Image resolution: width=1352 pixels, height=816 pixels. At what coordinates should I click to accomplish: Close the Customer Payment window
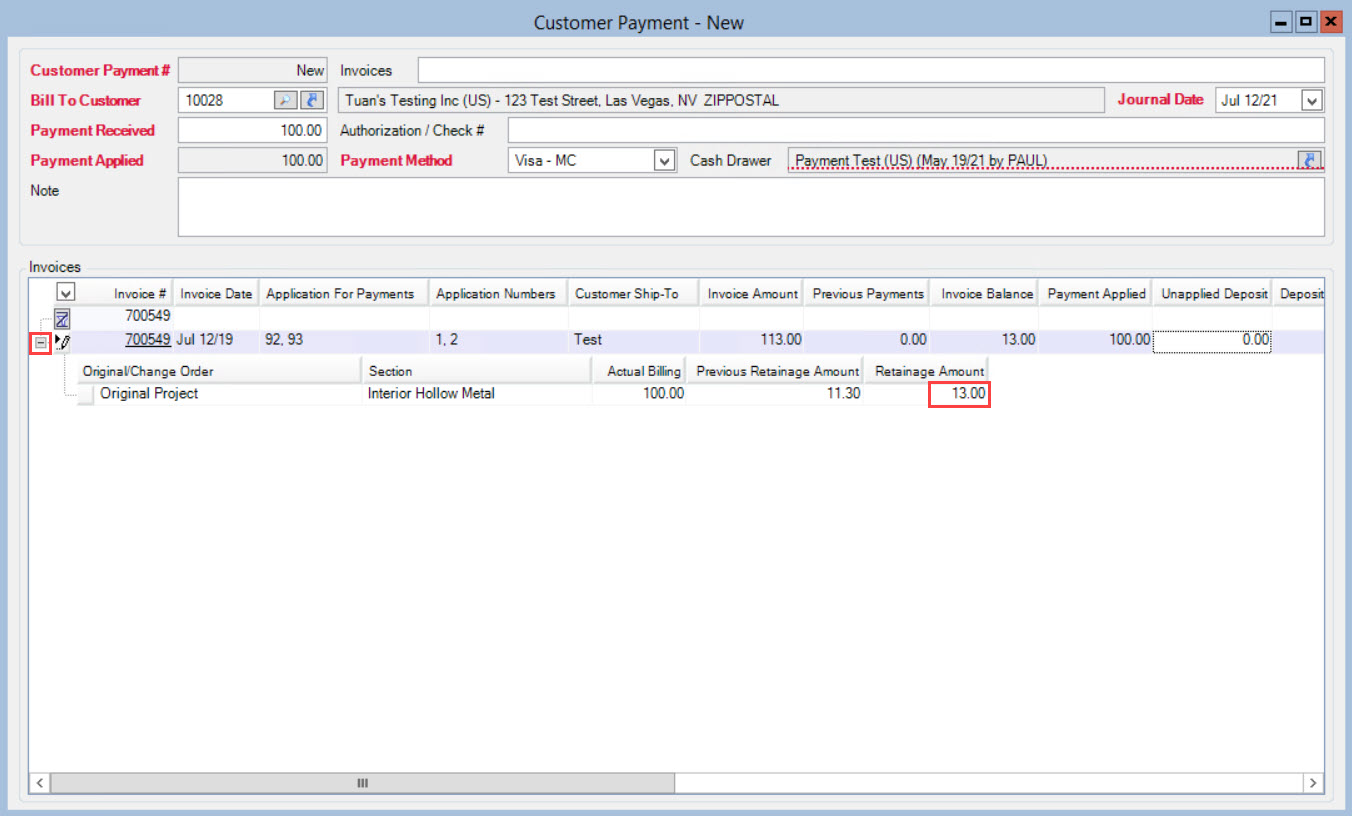coord(1331,21)
